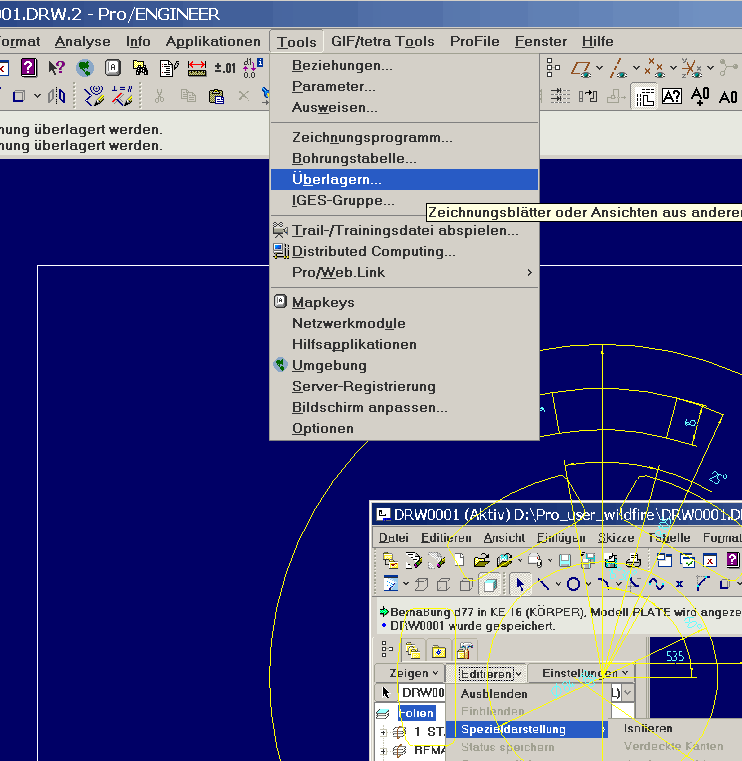Expand the 1 ST layer tree node

coord(383,732)
